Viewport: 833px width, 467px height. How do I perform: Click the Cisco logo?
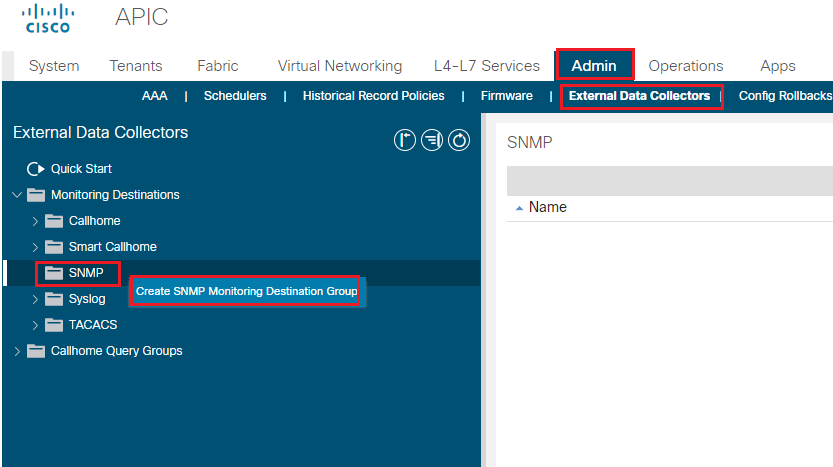pos(48,19)
